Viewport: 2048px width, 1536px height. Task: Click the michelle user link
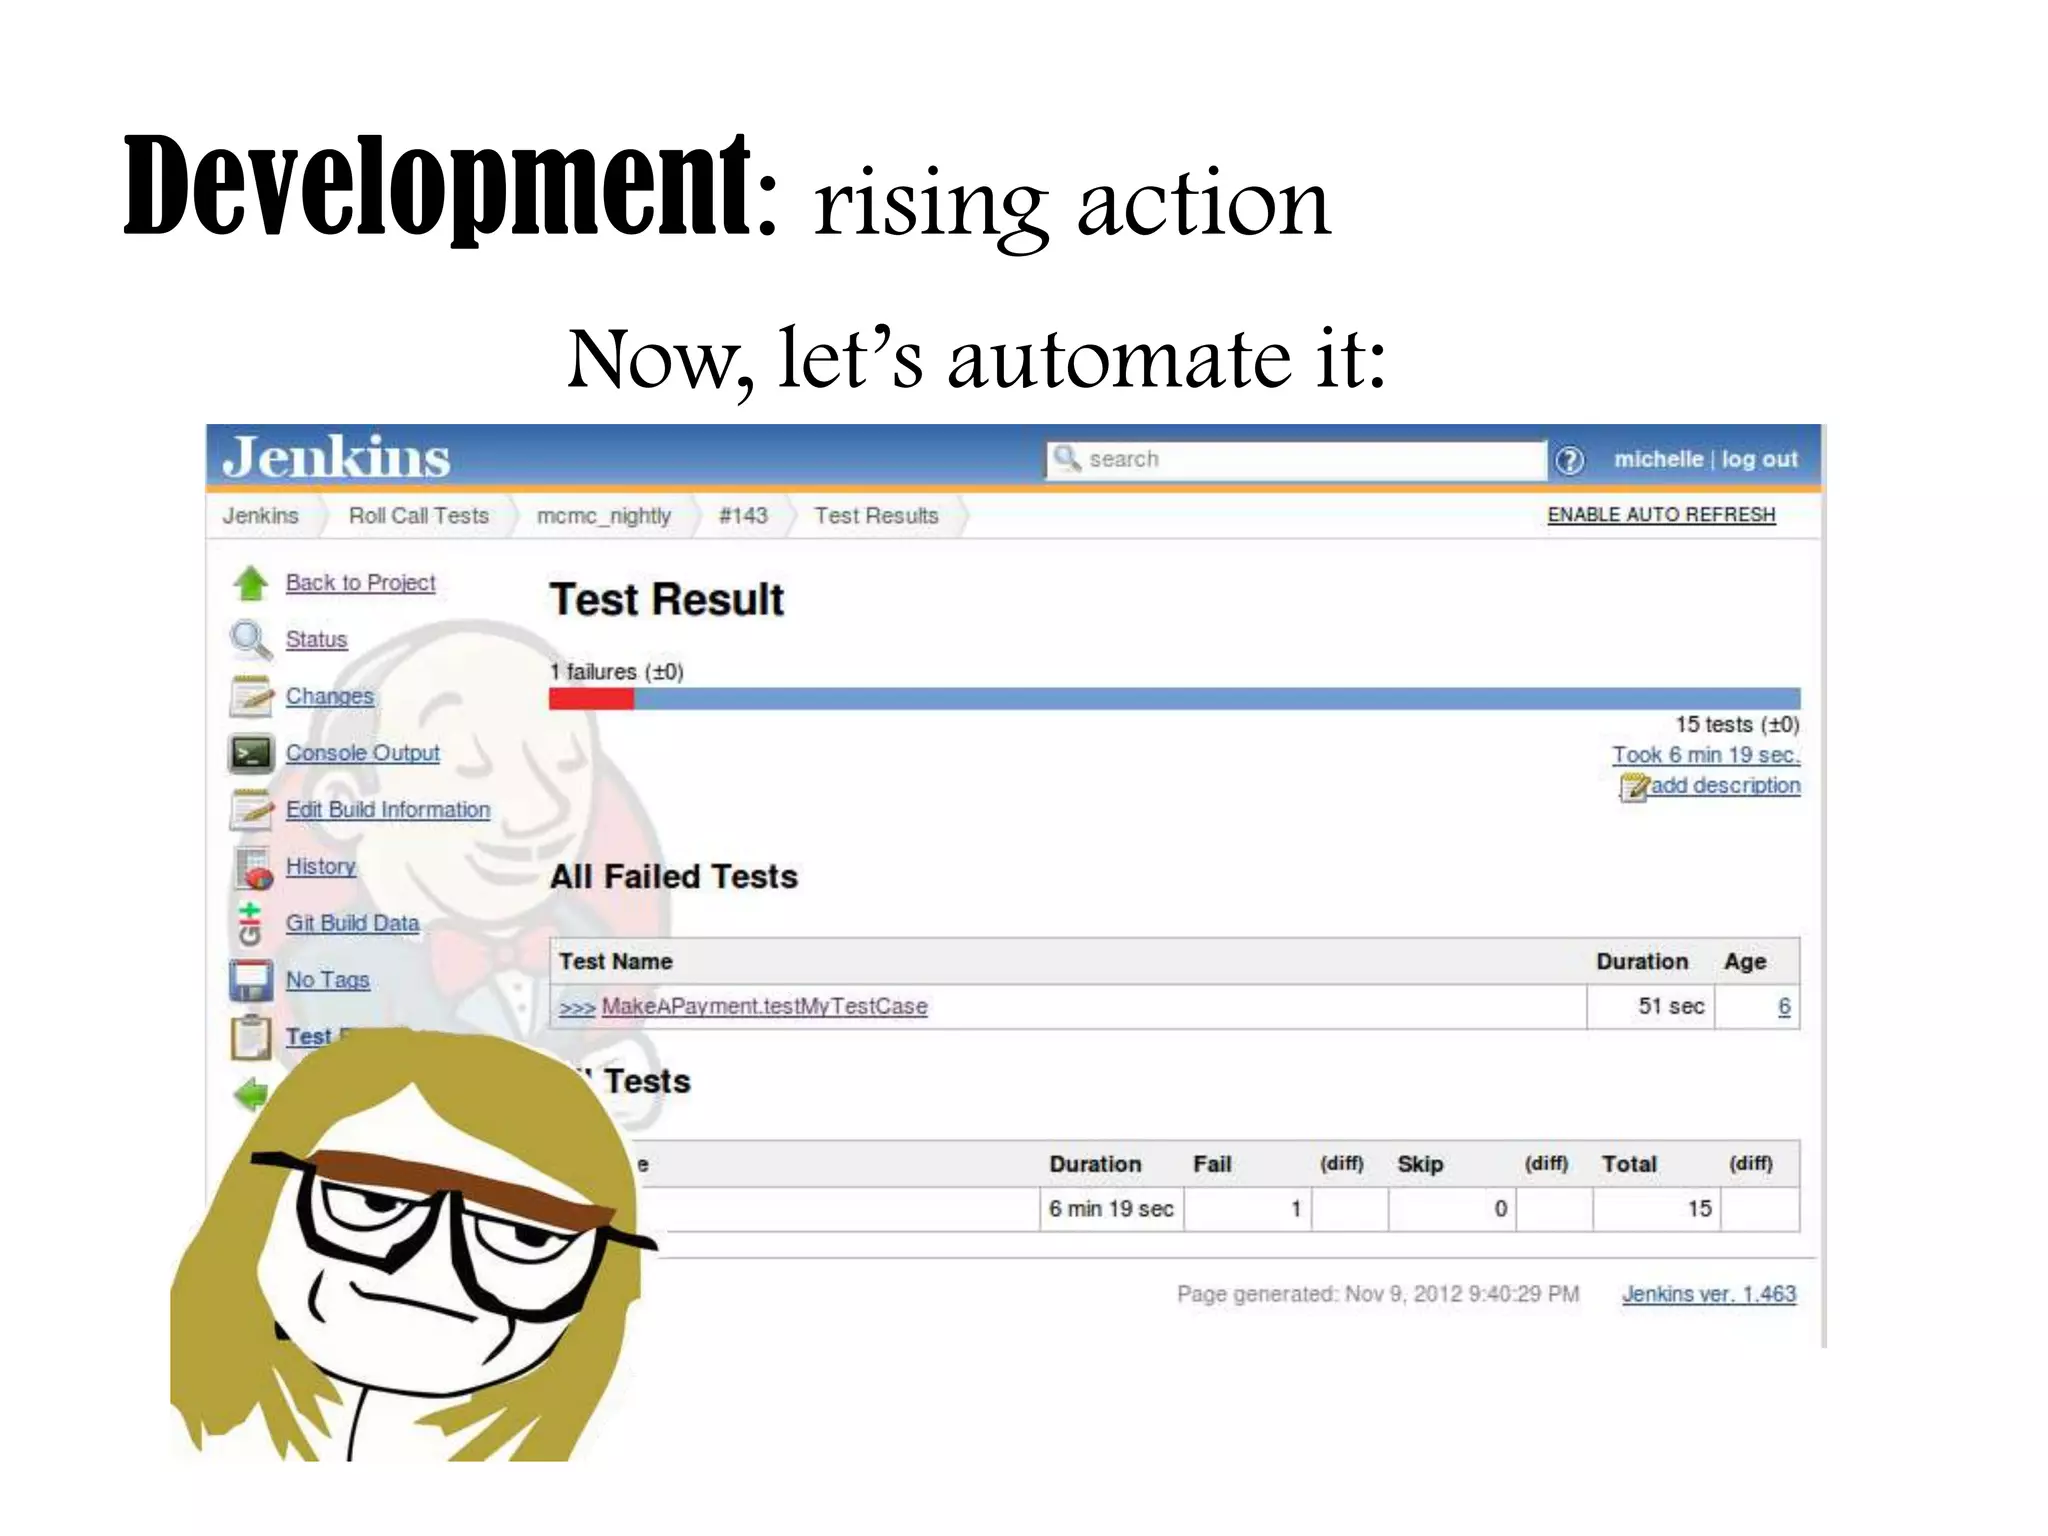click(x=1658, y=459)
